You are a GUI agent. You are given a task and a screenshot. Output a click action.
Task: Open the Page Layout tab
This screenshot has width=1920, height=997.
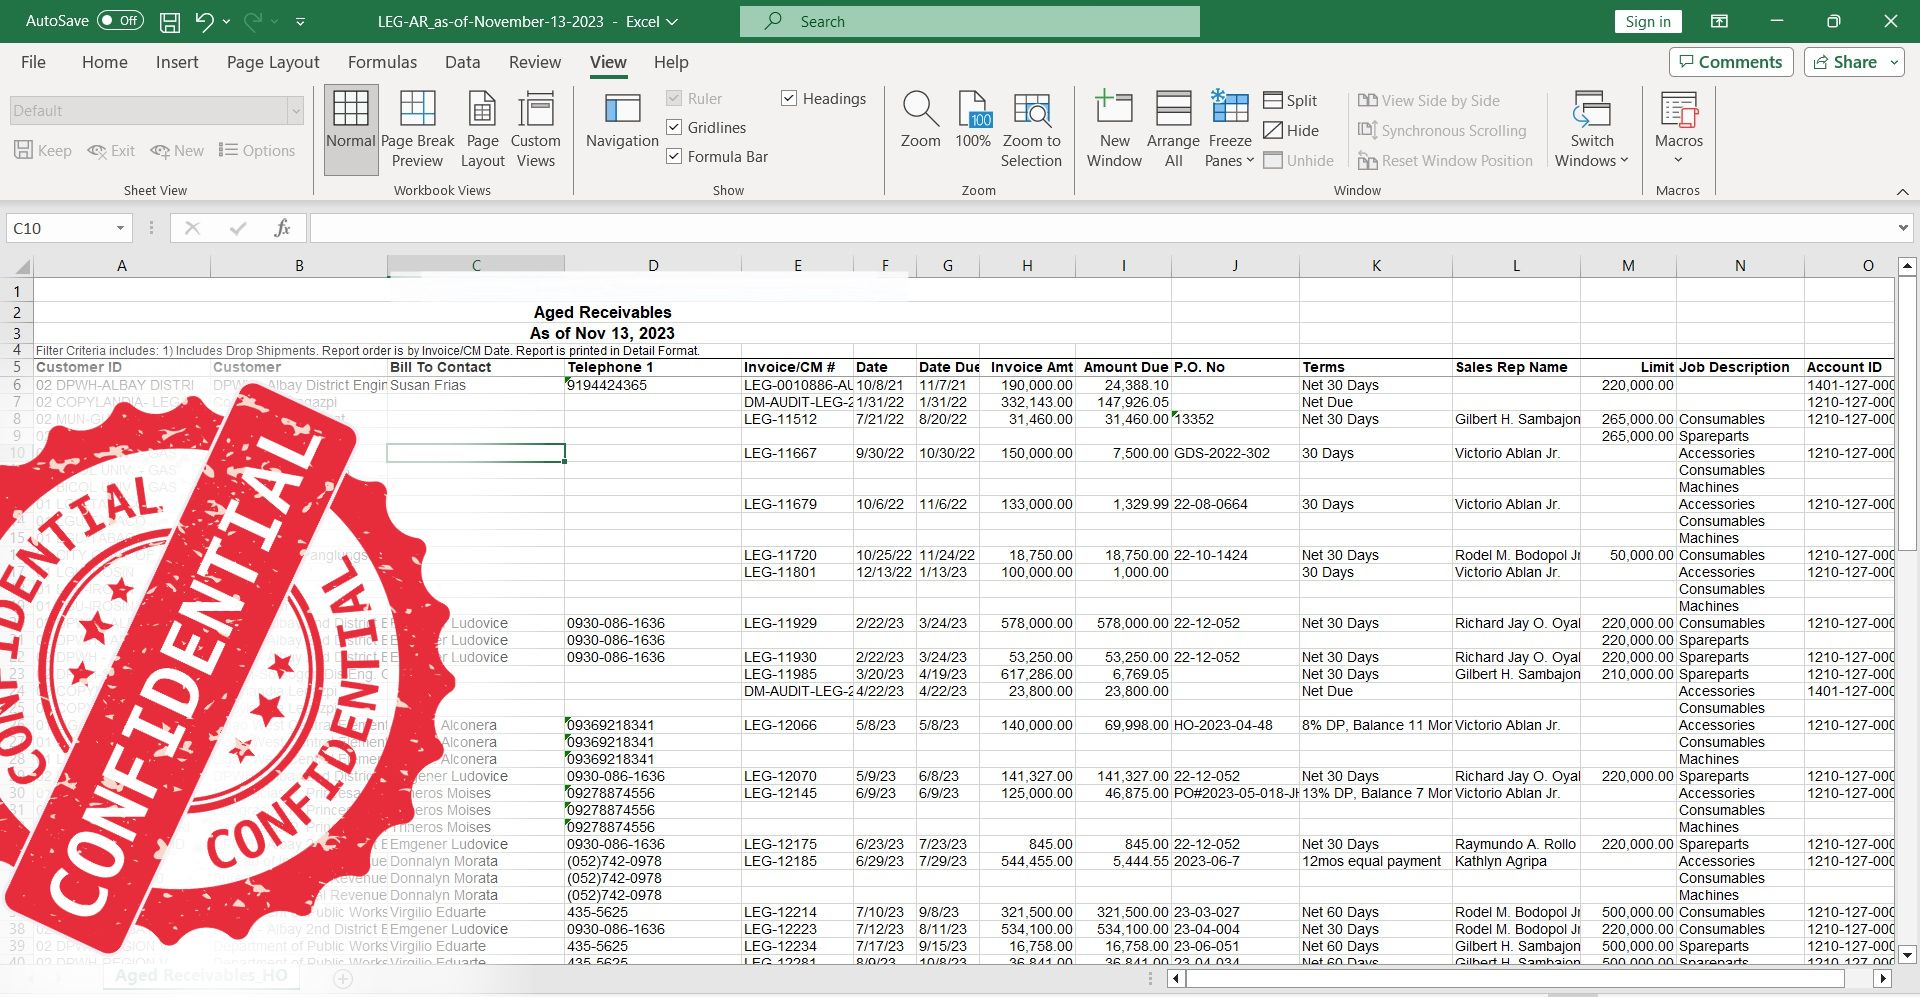(273, 62)
